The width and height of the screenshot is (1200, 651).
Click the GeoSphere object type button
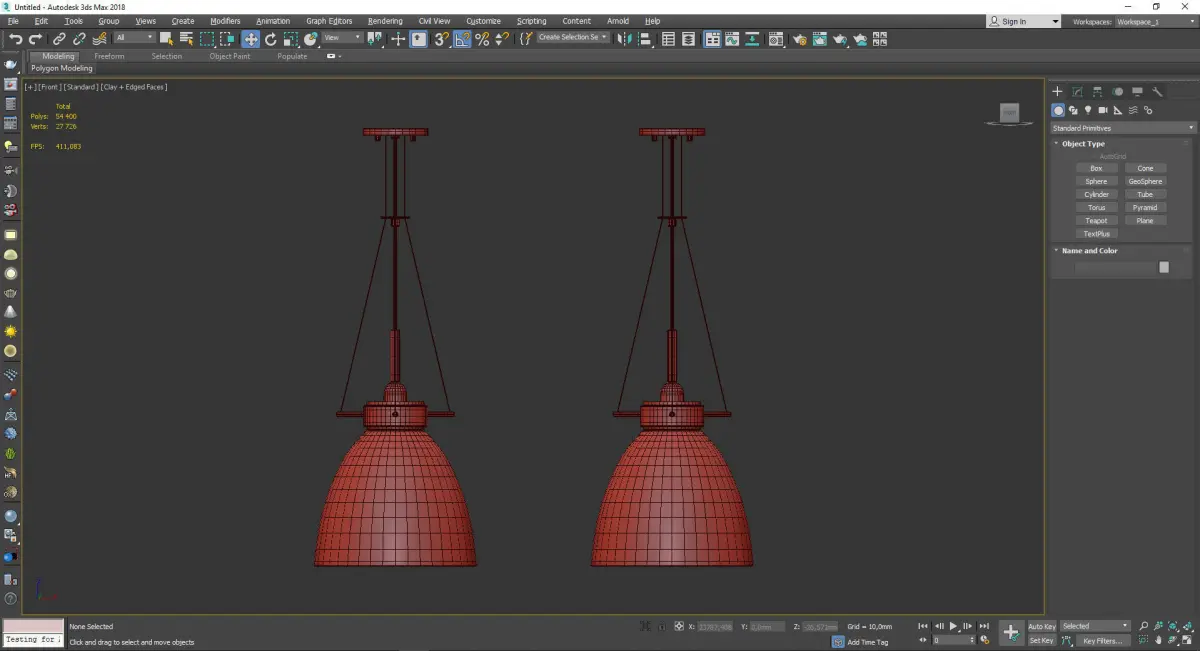pos(1145,182)
